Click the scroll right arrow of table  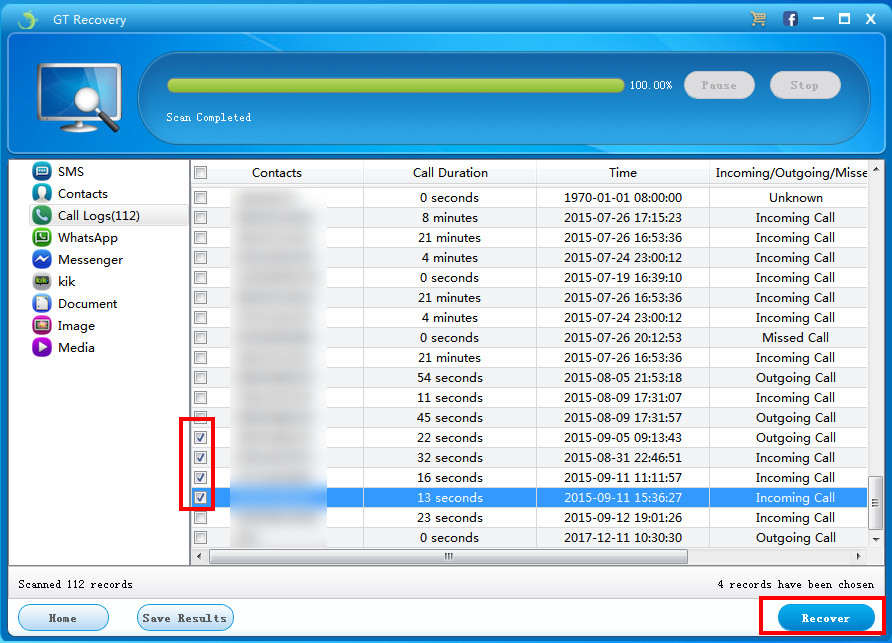[x=858, y=556]
